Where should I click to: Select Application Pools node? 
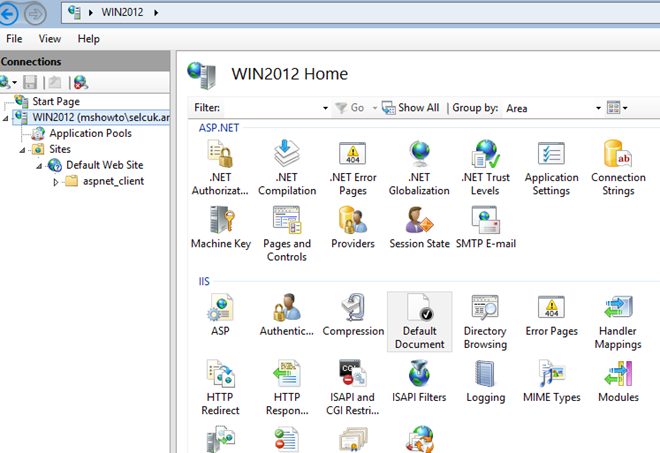coord(90,133)
